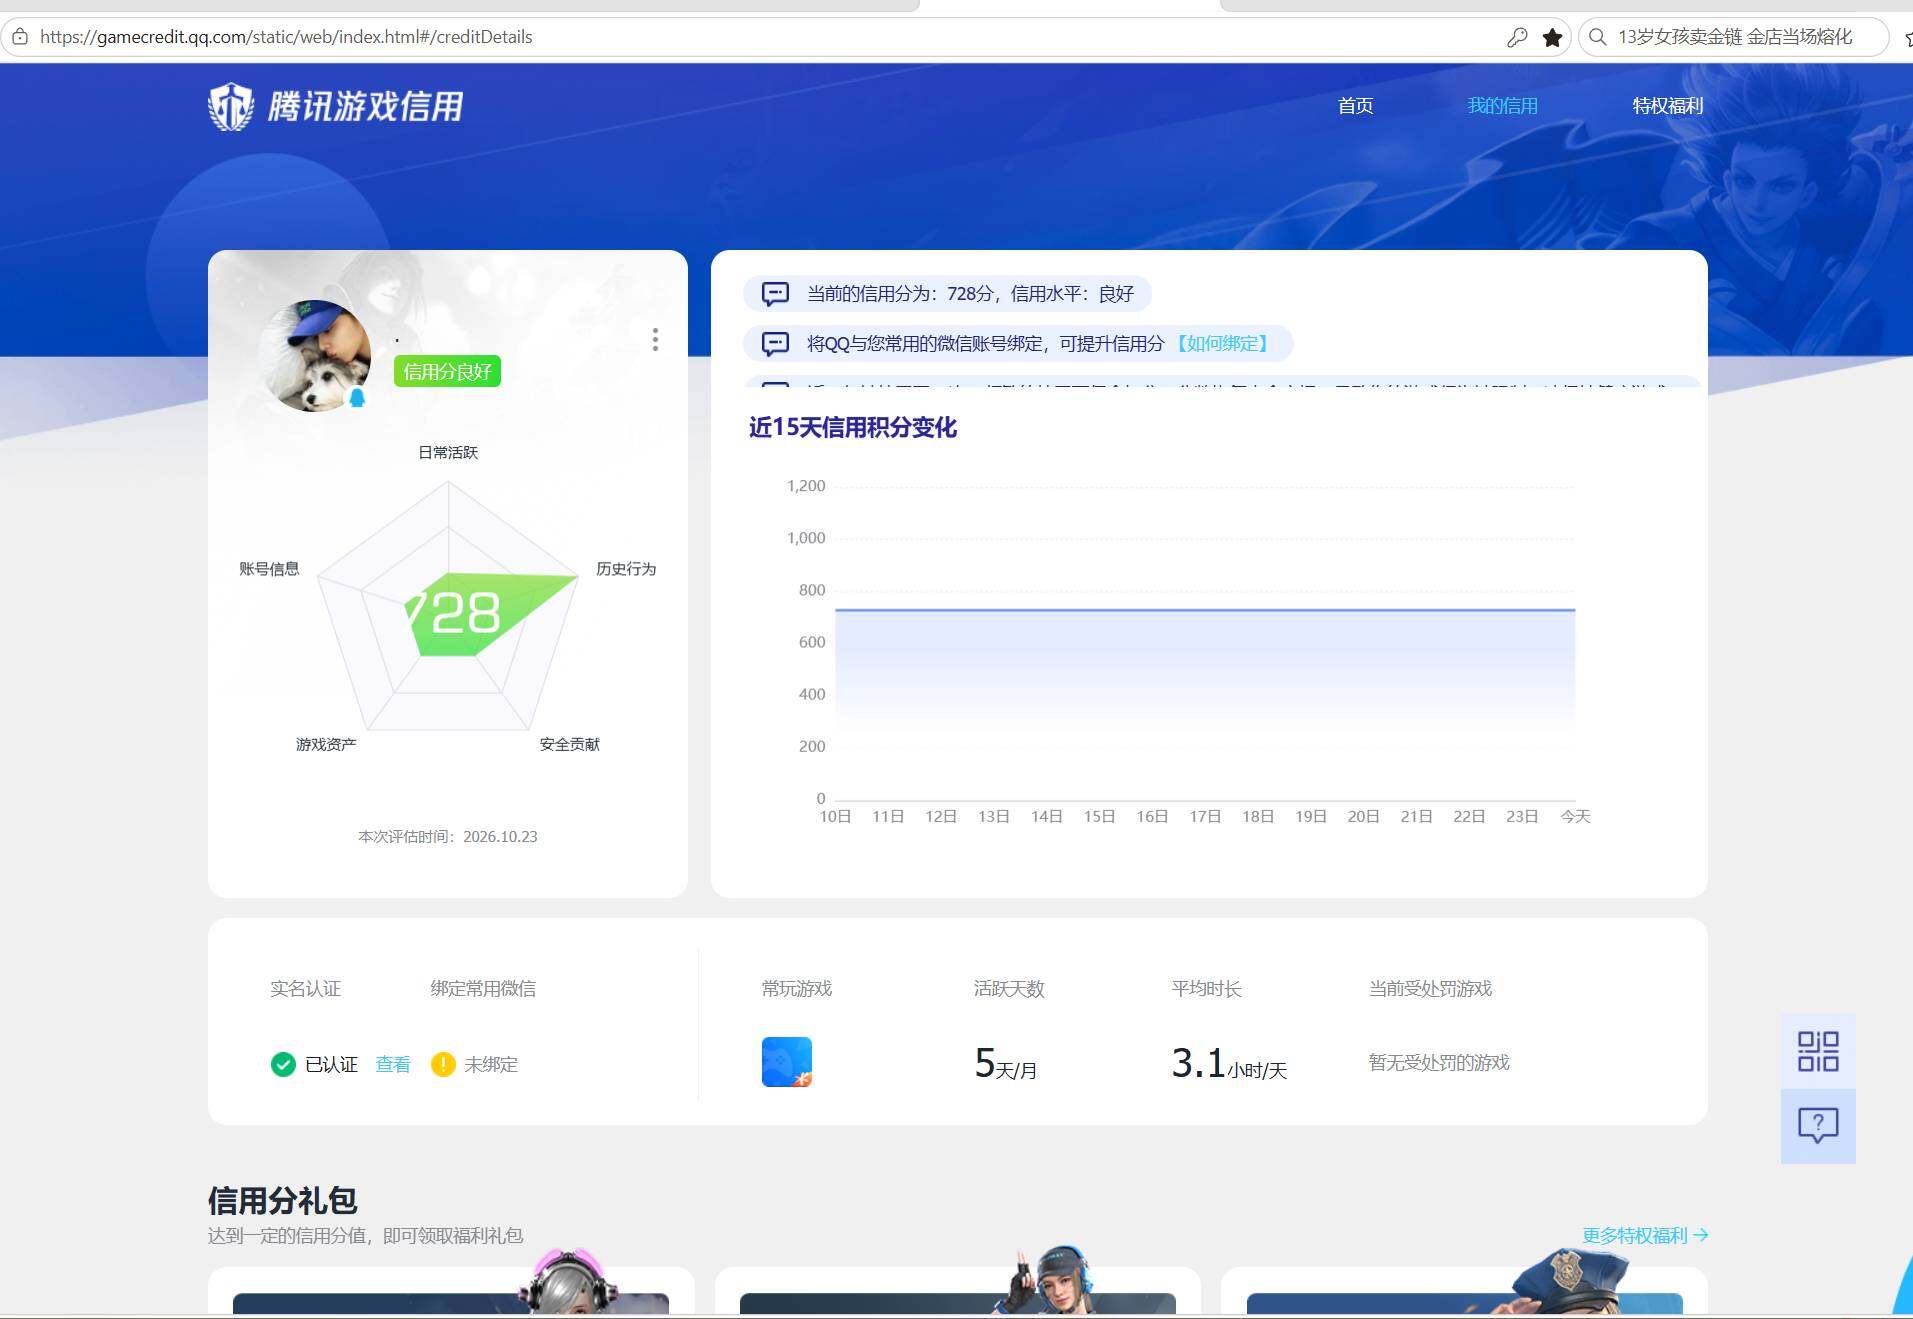This screenshot has height=1319, width=1913.
Task: Click the 历史行为 radar axis label
Action: point(626,568)
